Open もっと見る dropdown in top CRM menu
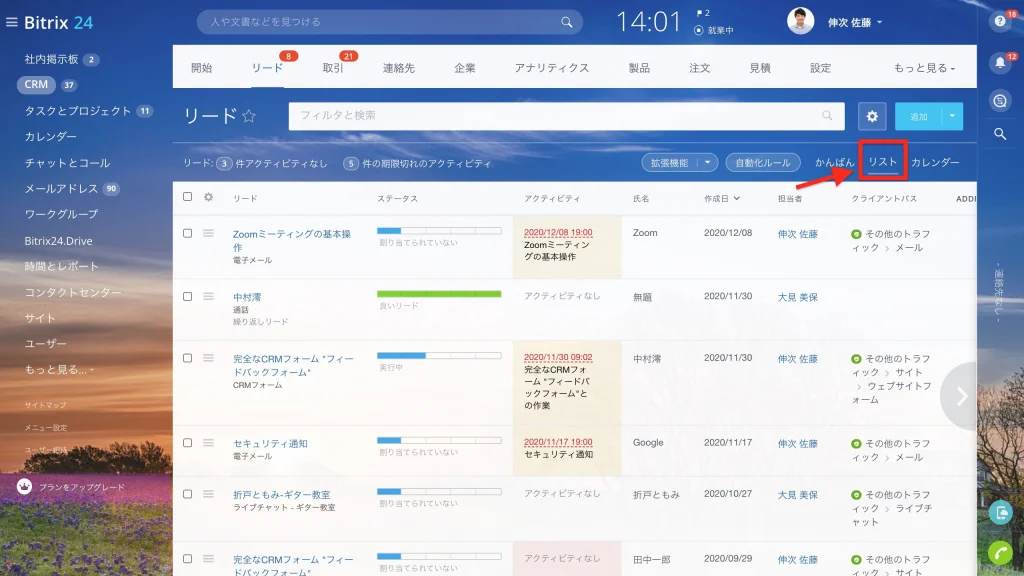The width and height of the screenshot is (1024, 576). coord(924,68)
